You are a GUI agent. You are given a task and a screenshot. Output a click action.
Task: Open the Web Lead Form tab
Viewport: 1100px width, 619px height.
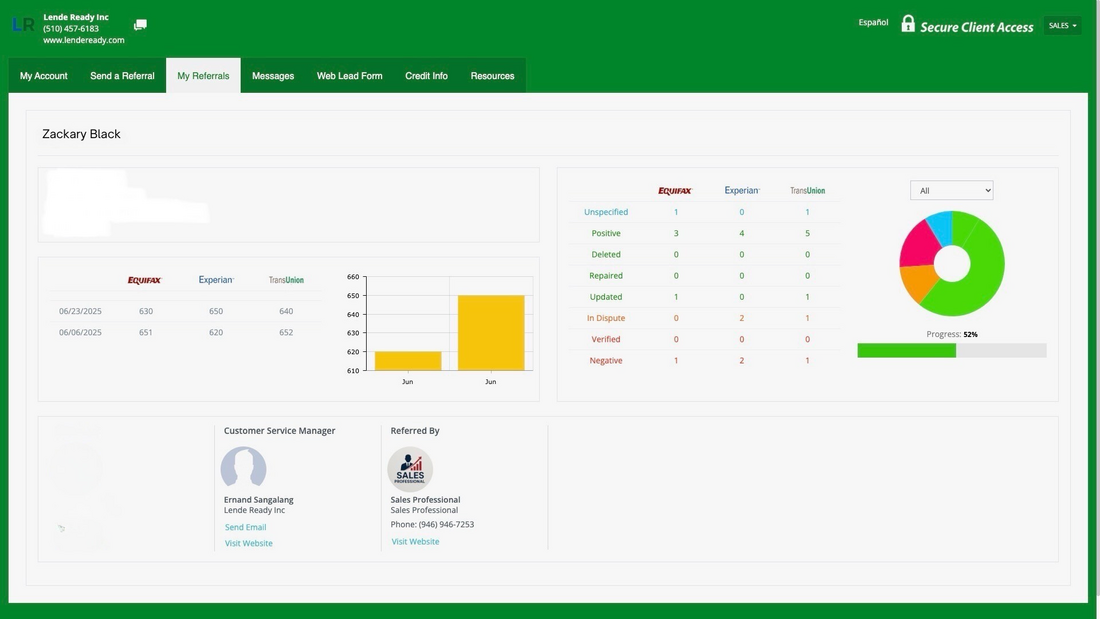point(350,76)
